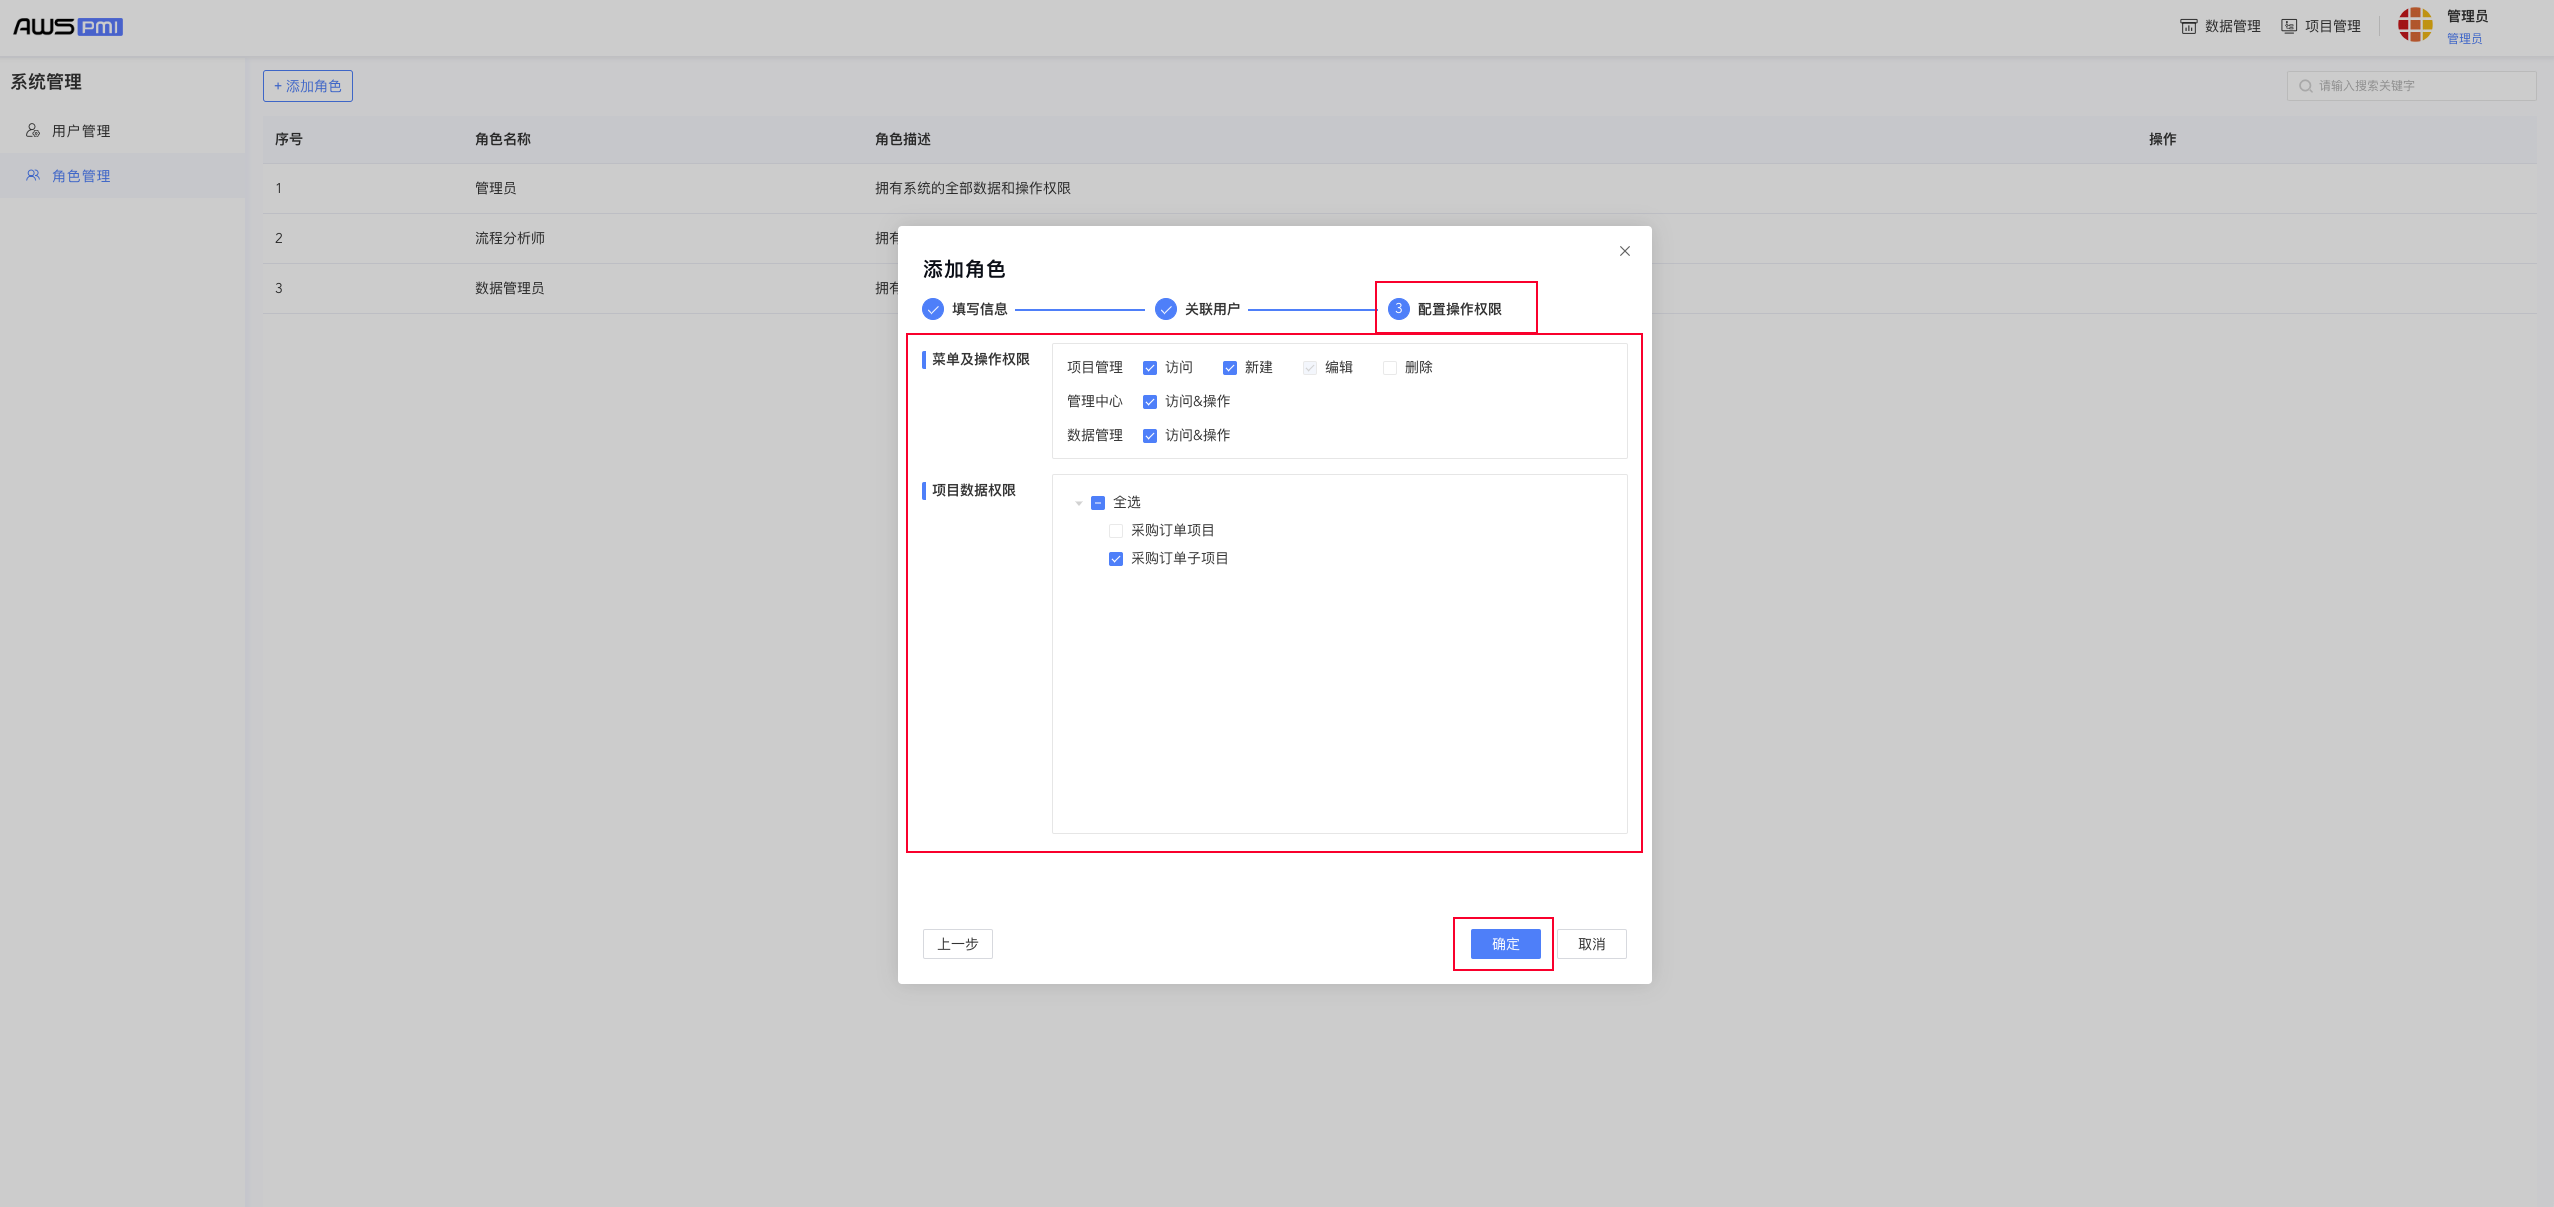Uncheck the 采购订单子项目 checkbox
This screenshot has width=2554, height=1207.
click(1116, 559)
